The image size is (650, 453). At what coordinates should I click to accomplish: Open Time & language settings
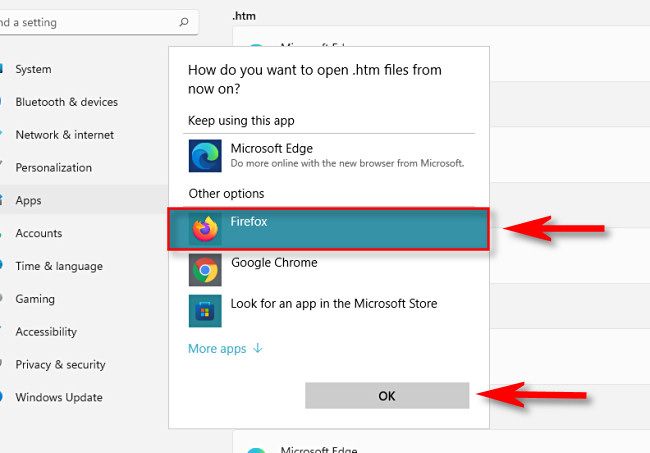click(x=59, y=266)
